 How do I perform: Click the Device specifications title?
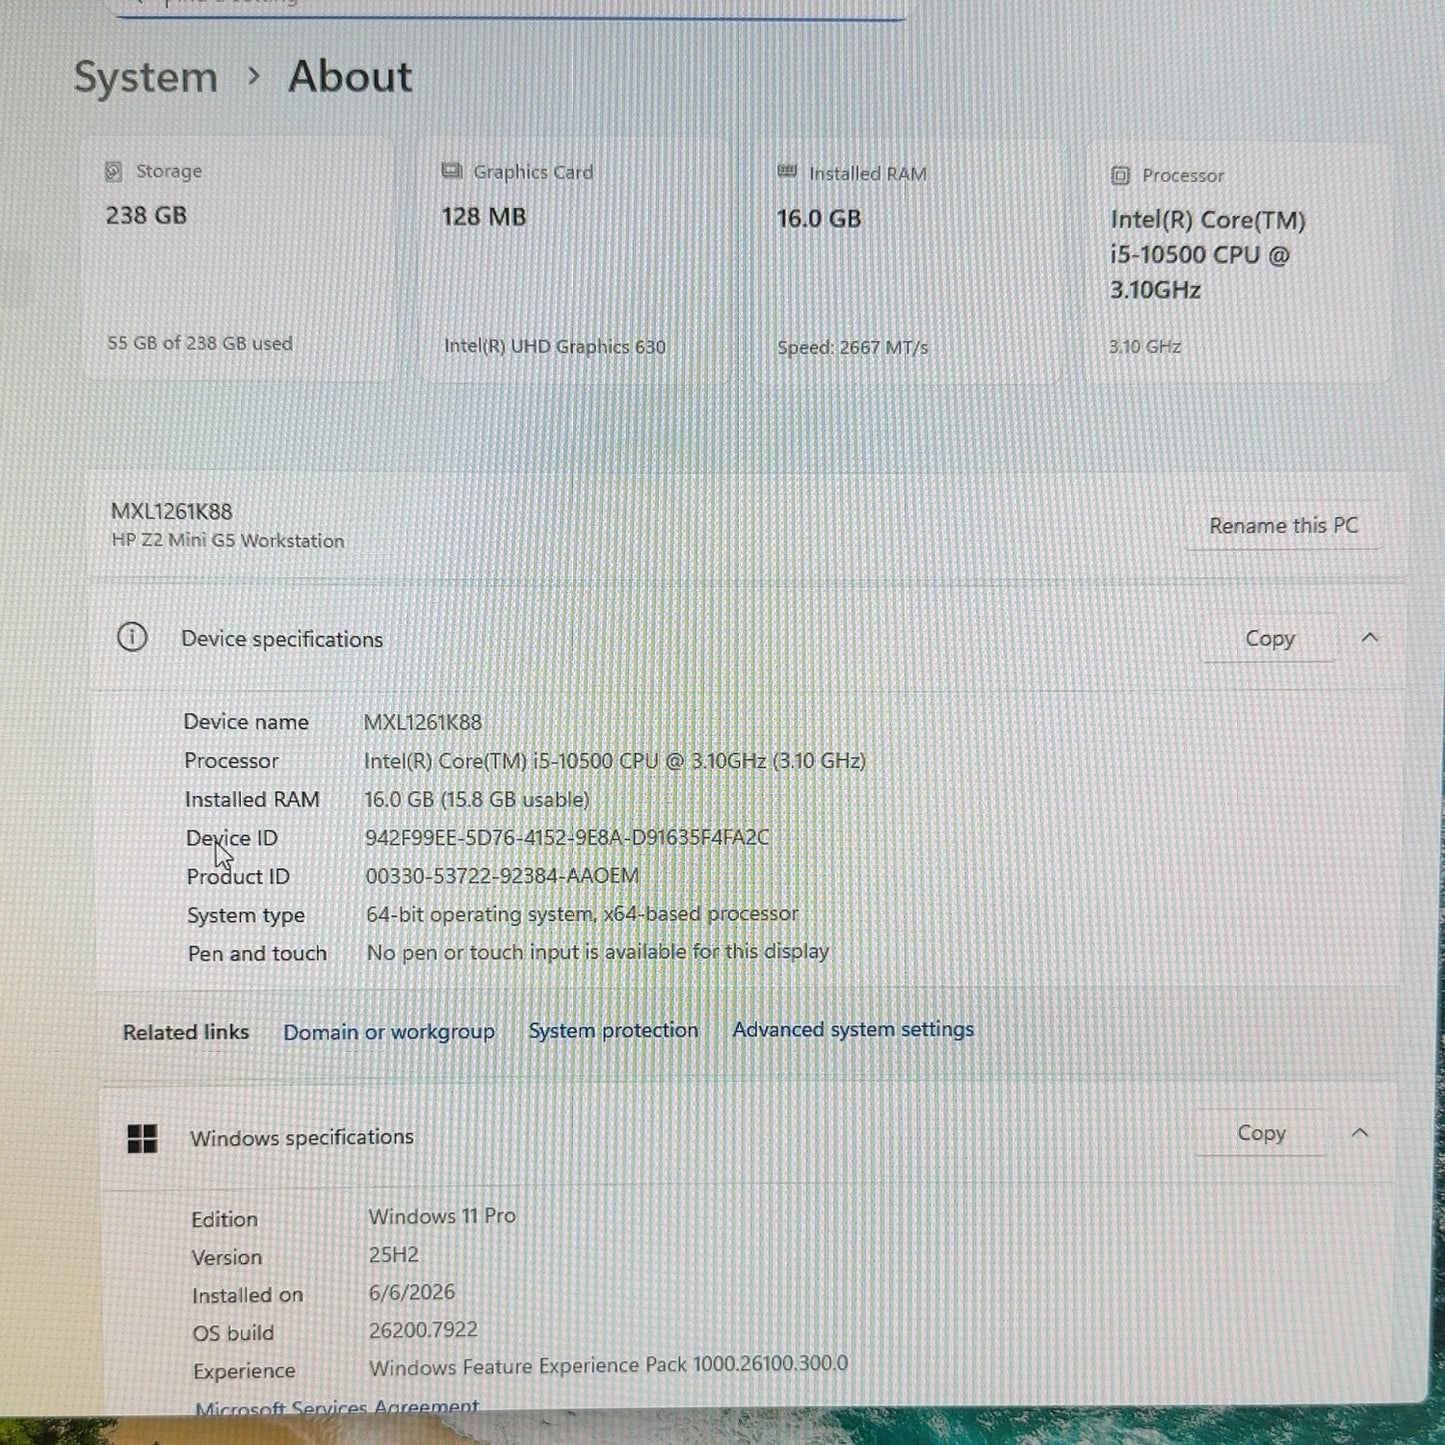[282, 639]
